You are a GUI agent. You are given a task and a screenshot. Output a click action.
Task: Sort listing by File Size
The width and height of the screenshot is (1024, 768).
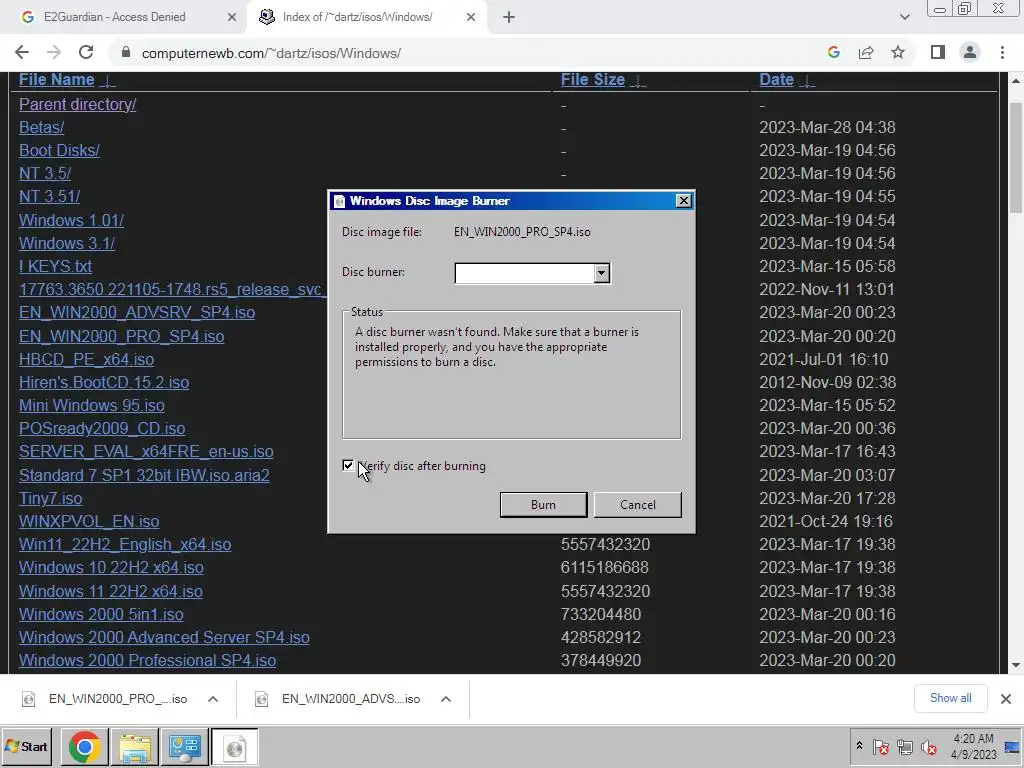[x=593, y=80]
